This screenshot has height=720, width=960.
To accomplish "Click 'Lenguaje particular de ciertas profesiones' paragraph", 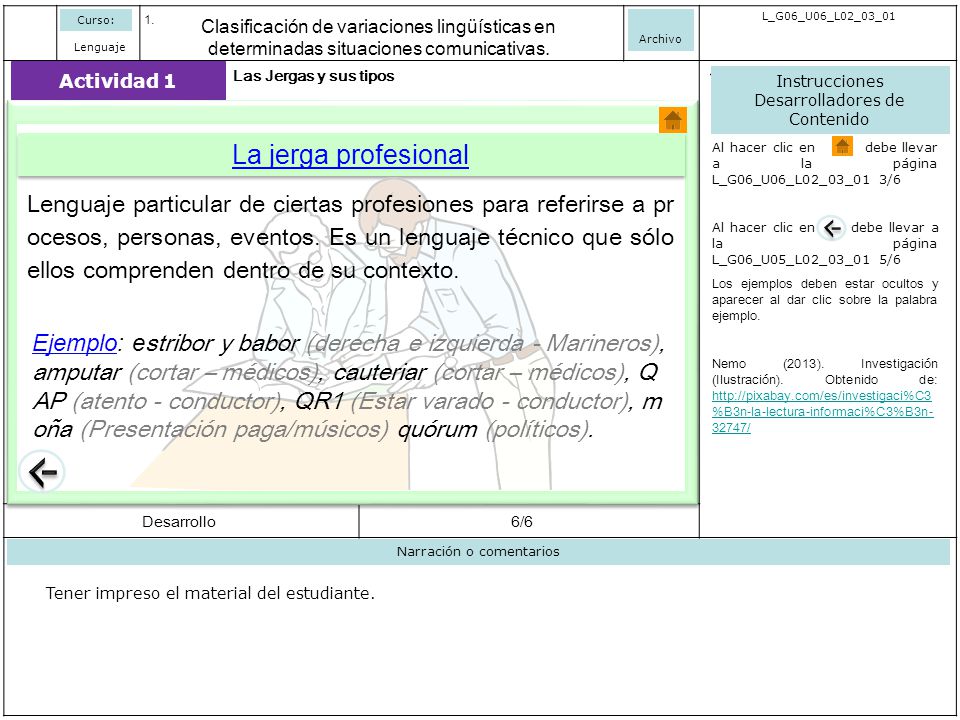I will [x=350, y=237].
